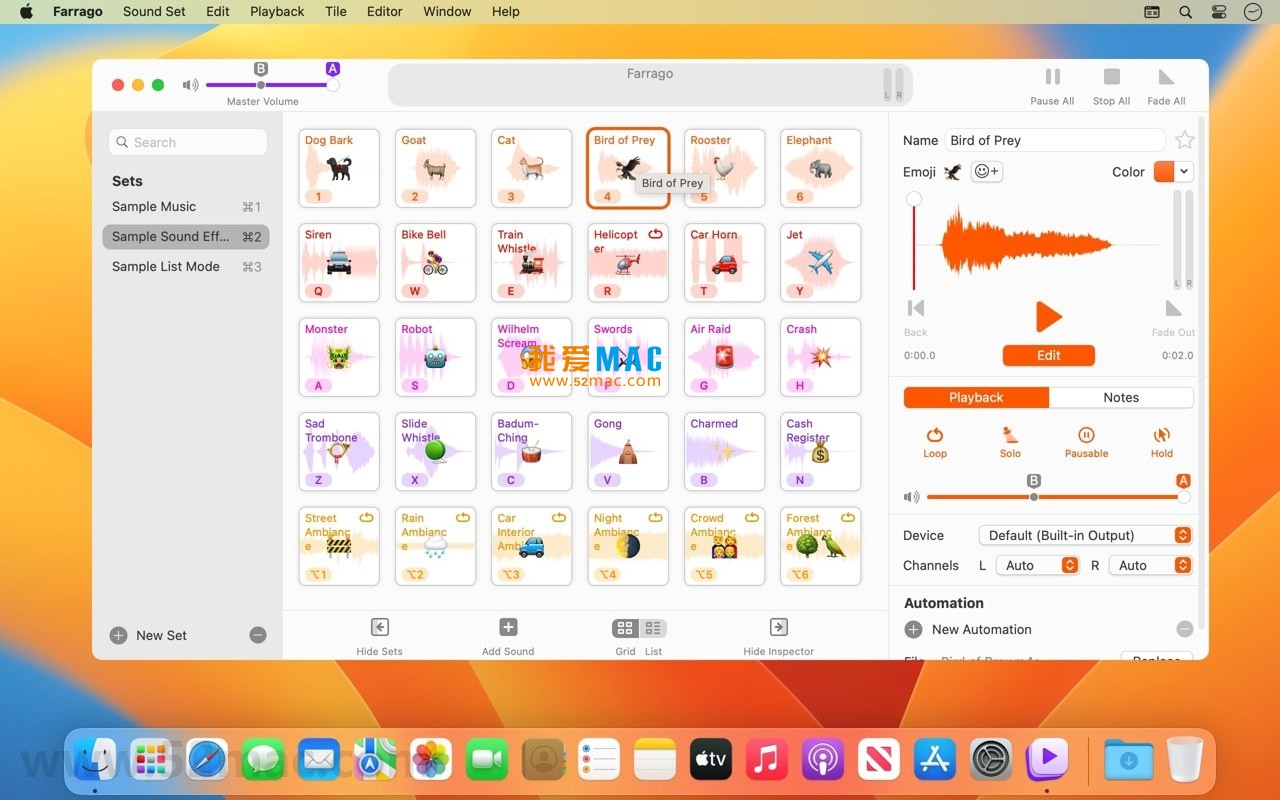Open left channel Auto dropdown

(x=1037, y=565)
